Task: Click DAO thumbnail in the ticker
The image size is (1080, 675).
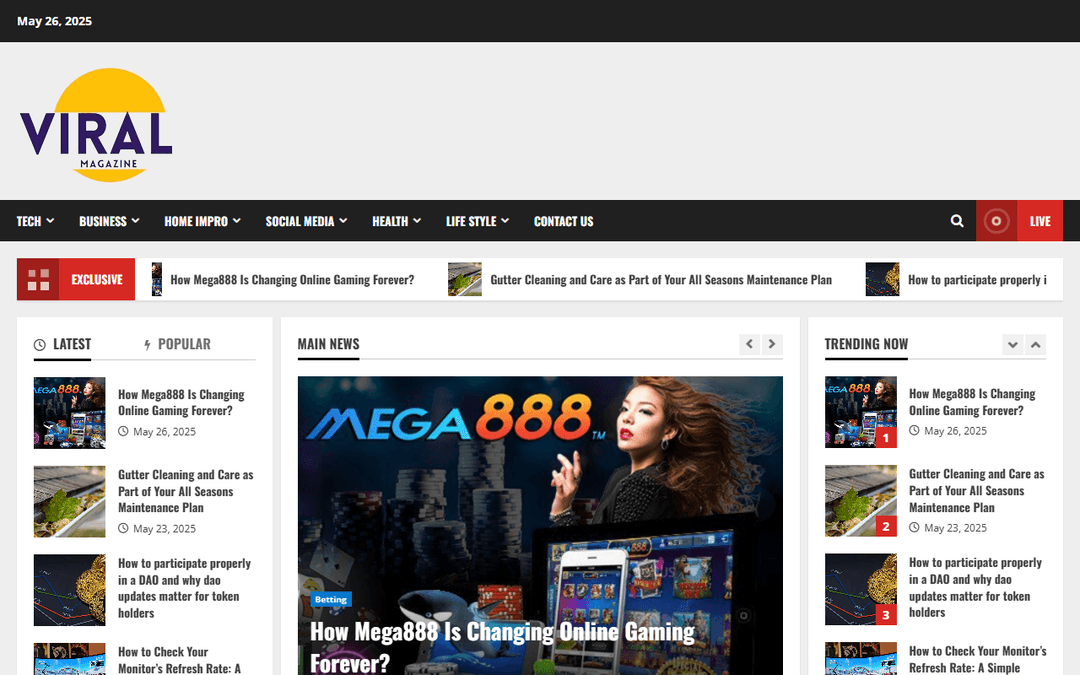Action: point(882,280)
